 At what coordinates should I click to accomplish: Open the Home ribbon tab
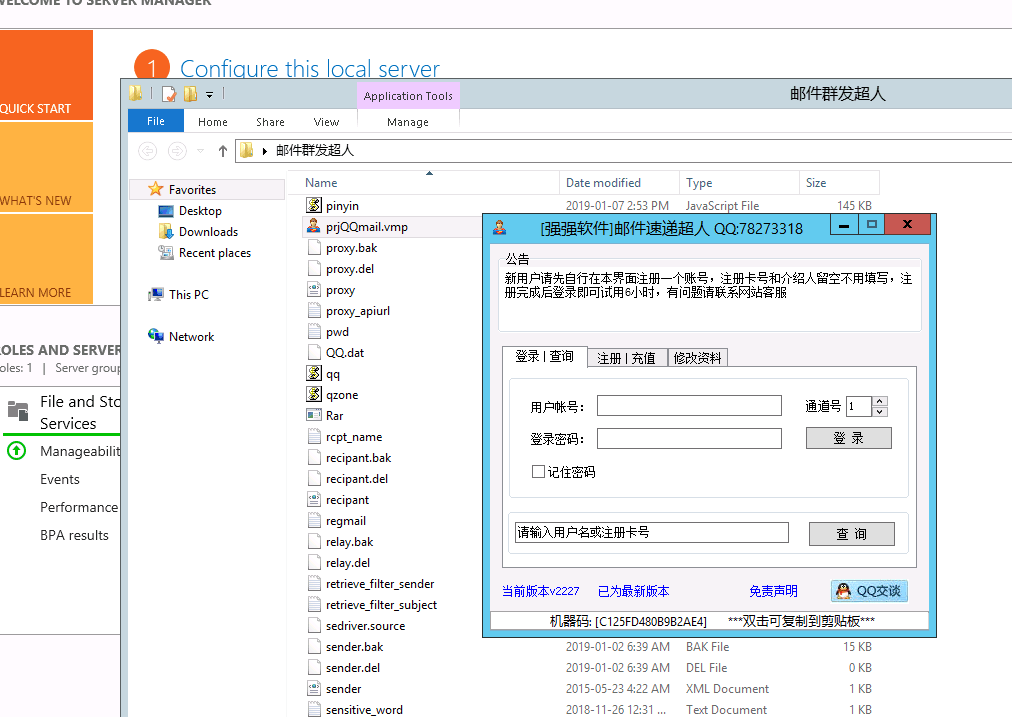tap(213, 122)
